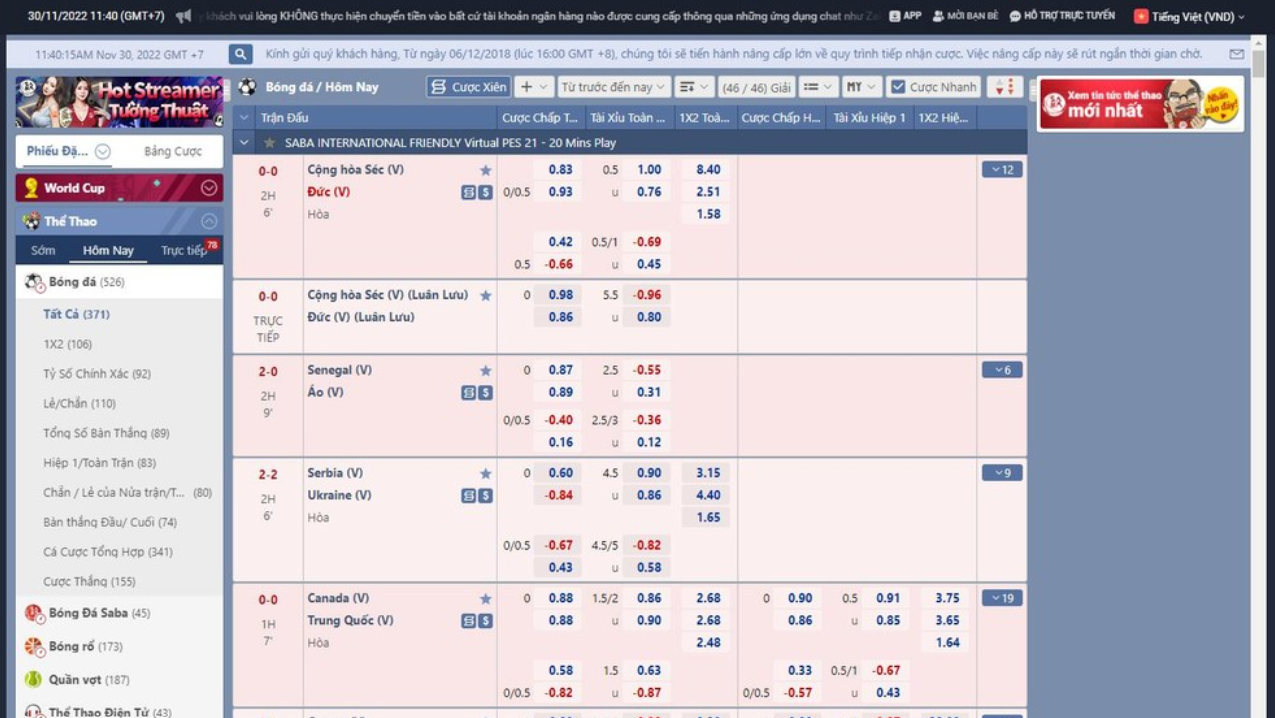Favorite the SABA International Friendly league star
This screenshot has height=718, width=1275.
(269, 143)
